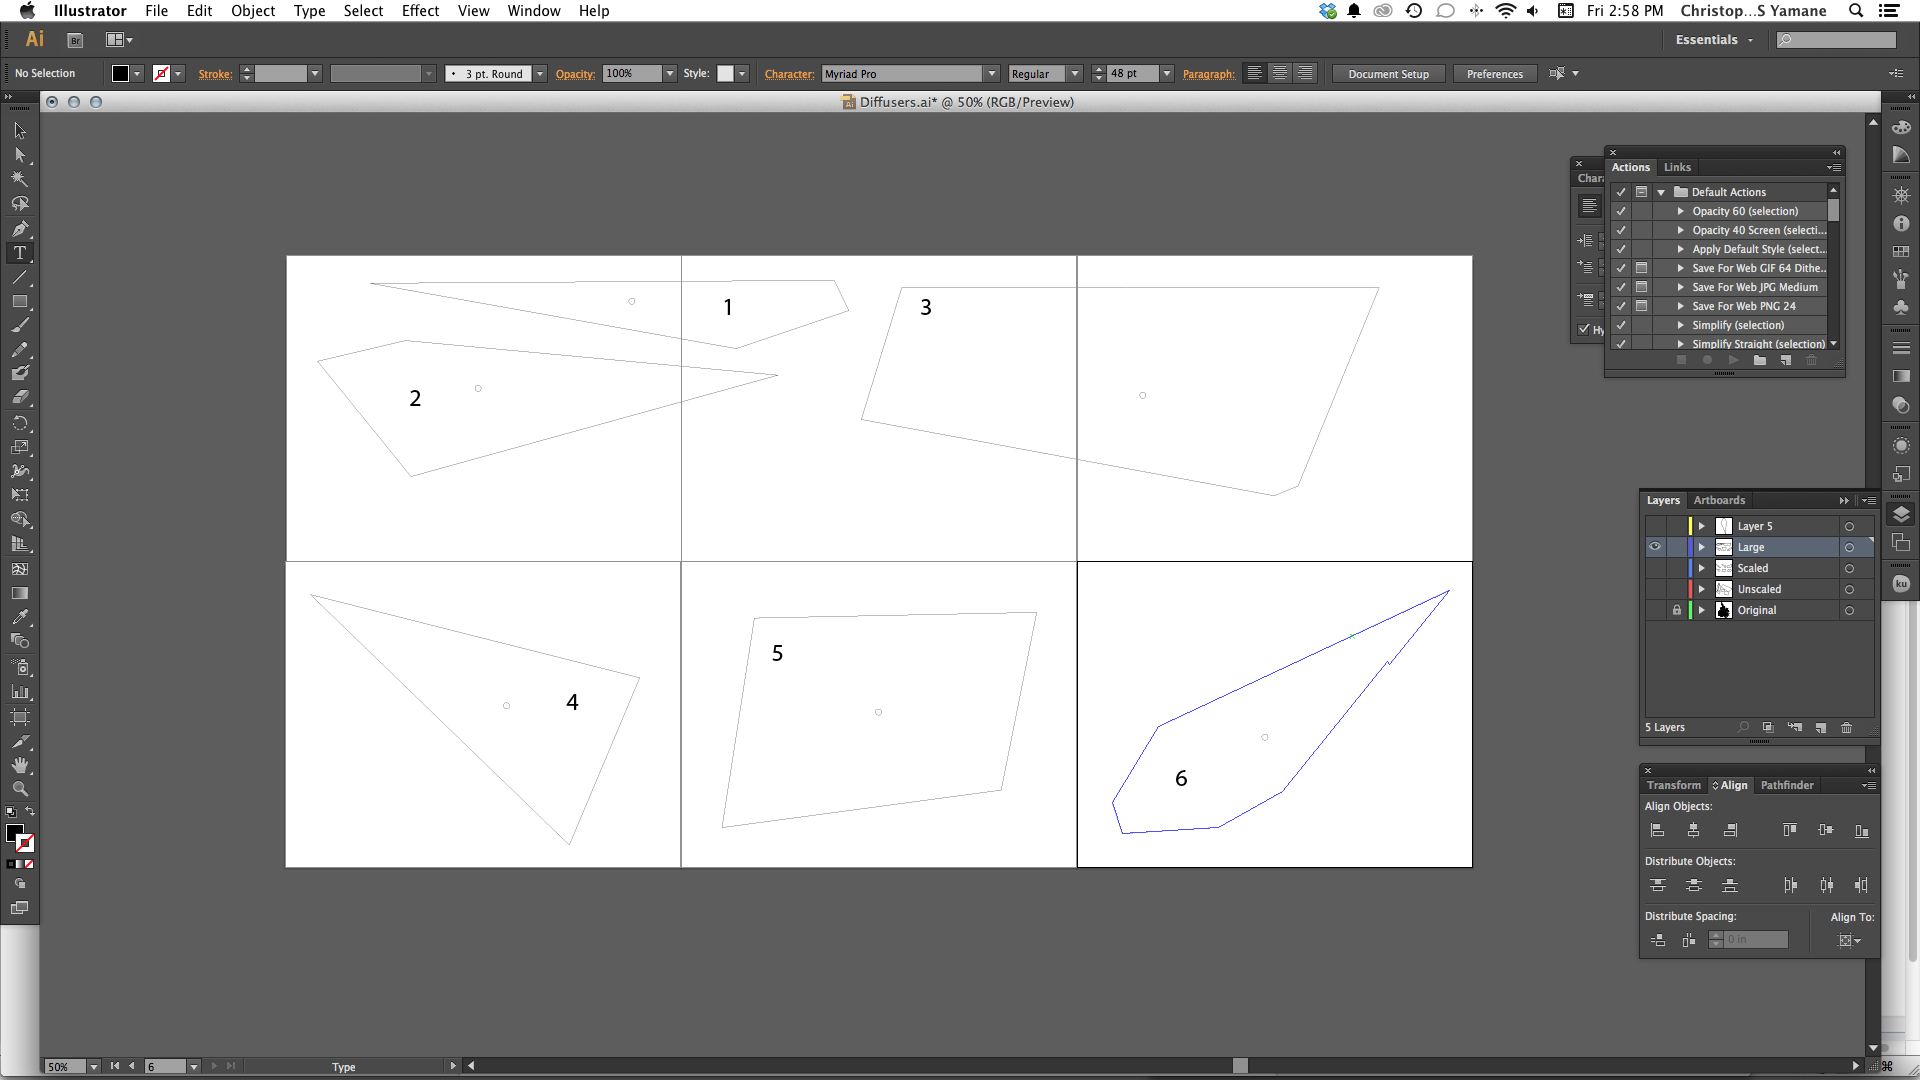Open the Window menu
The image size is (1920, 1080).
tap(533, 11)
